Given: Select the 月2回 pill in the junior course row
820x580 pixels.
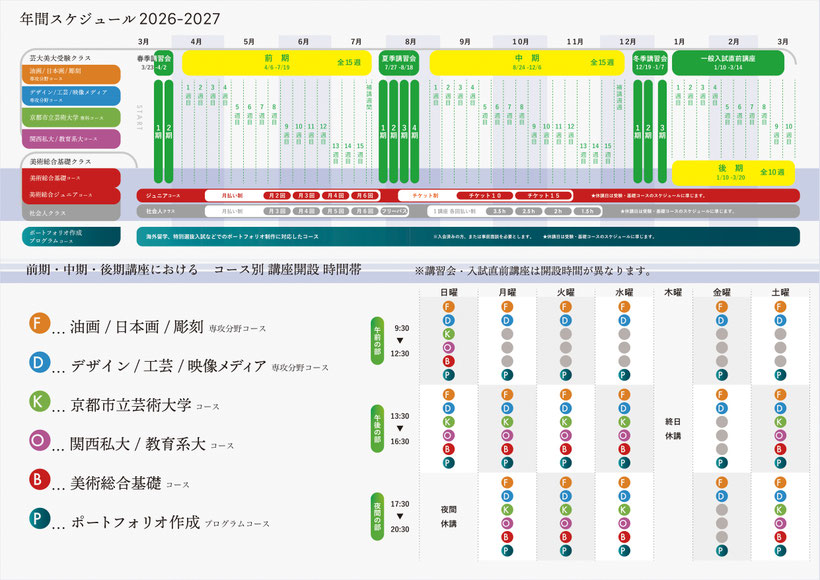Looking at the screenshot, I should [x=277, y=196].
